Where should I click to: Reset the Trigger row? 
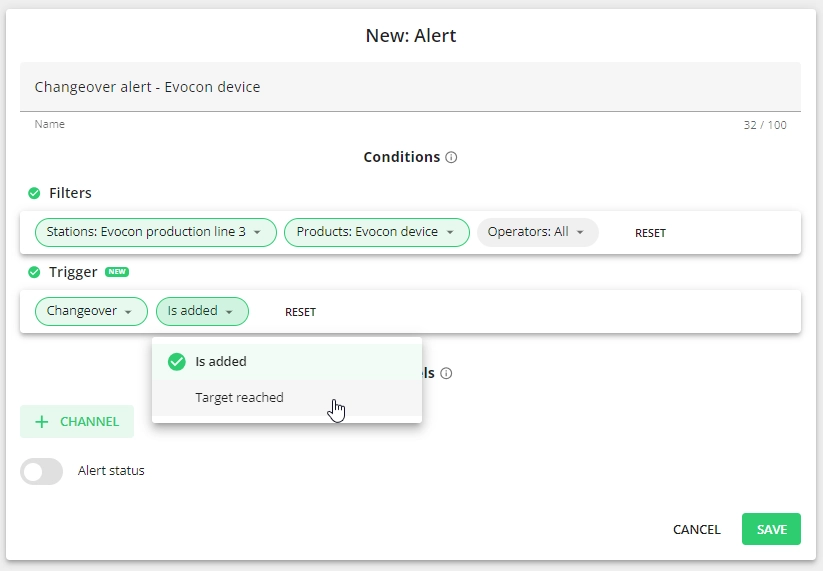click(300, 312)
